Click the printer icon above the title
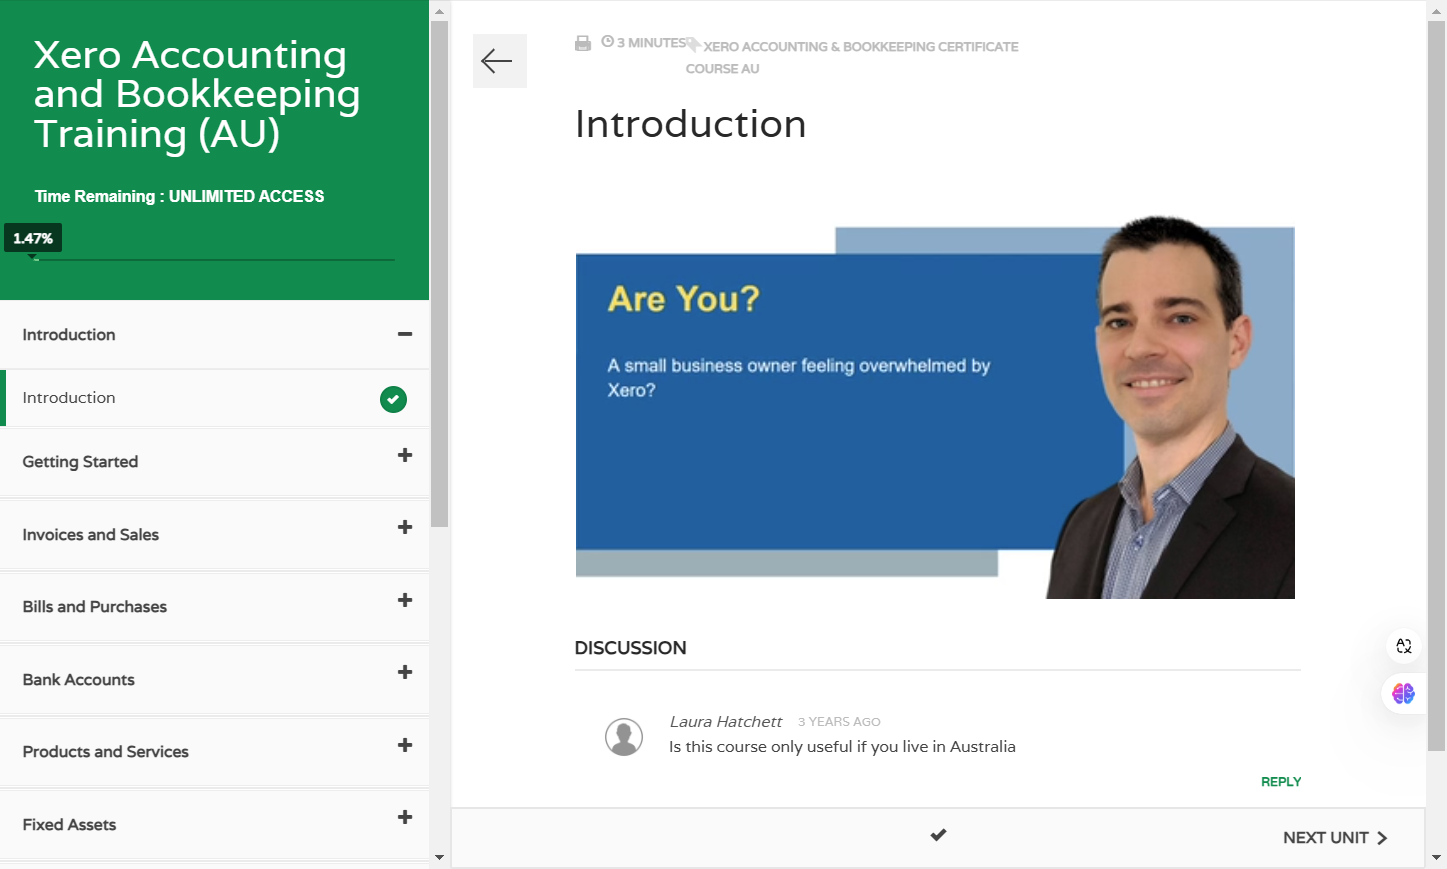 pyautogui.click(x=583, y=43)
